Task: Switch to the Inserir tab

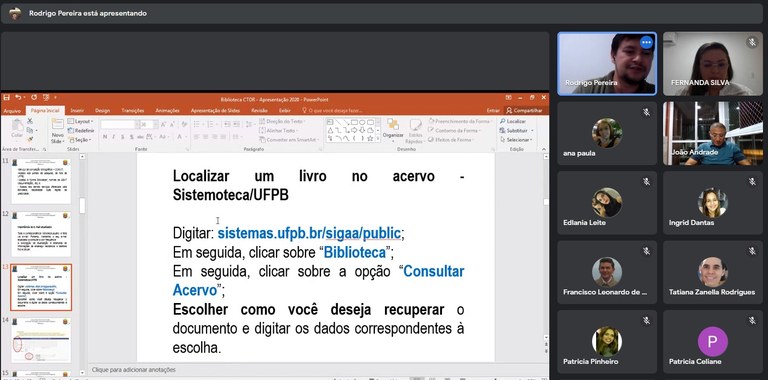Action: tap(77, 111)
